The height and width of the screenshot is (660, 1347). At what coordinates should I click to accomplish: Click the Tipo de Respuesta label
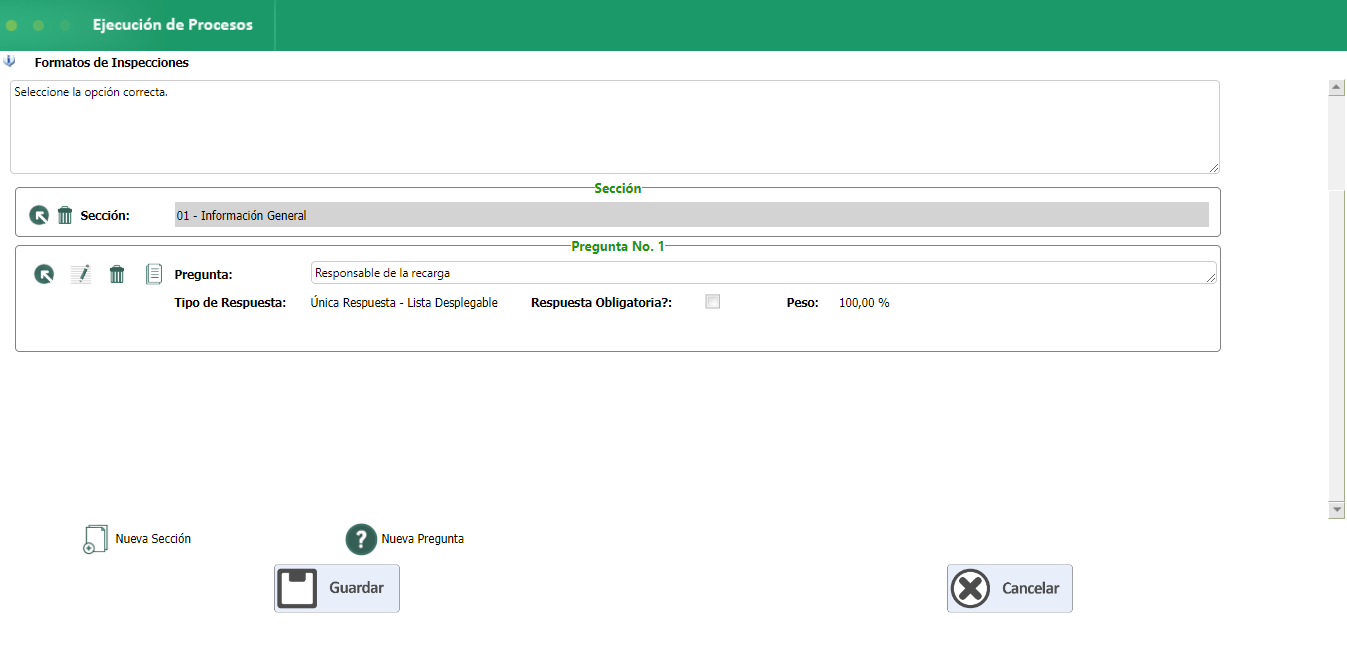pos(230,303)
